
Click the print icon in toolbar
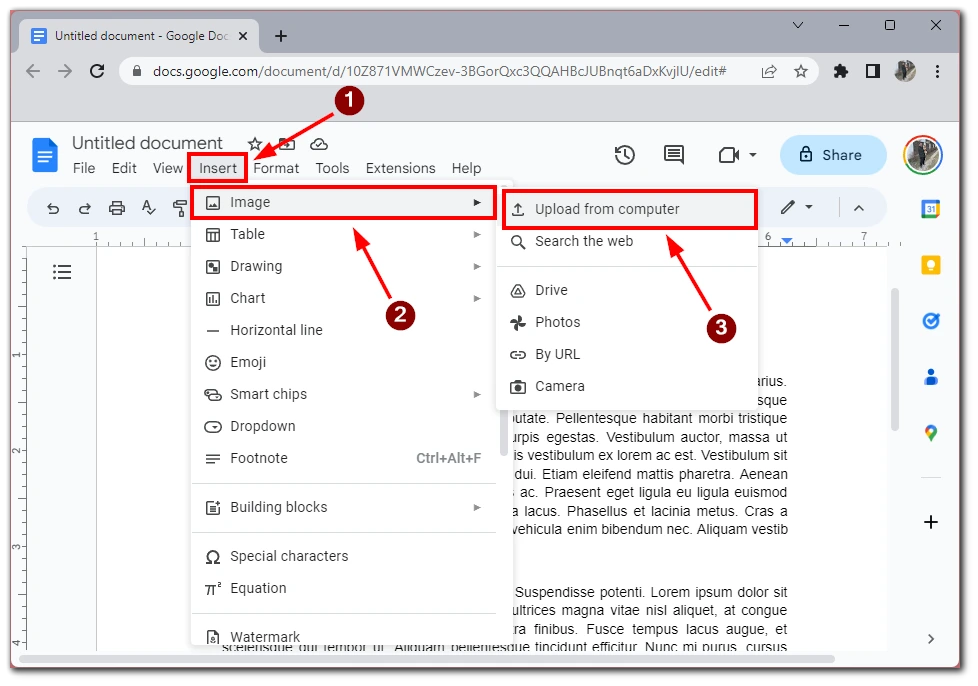tap(117, 208)
